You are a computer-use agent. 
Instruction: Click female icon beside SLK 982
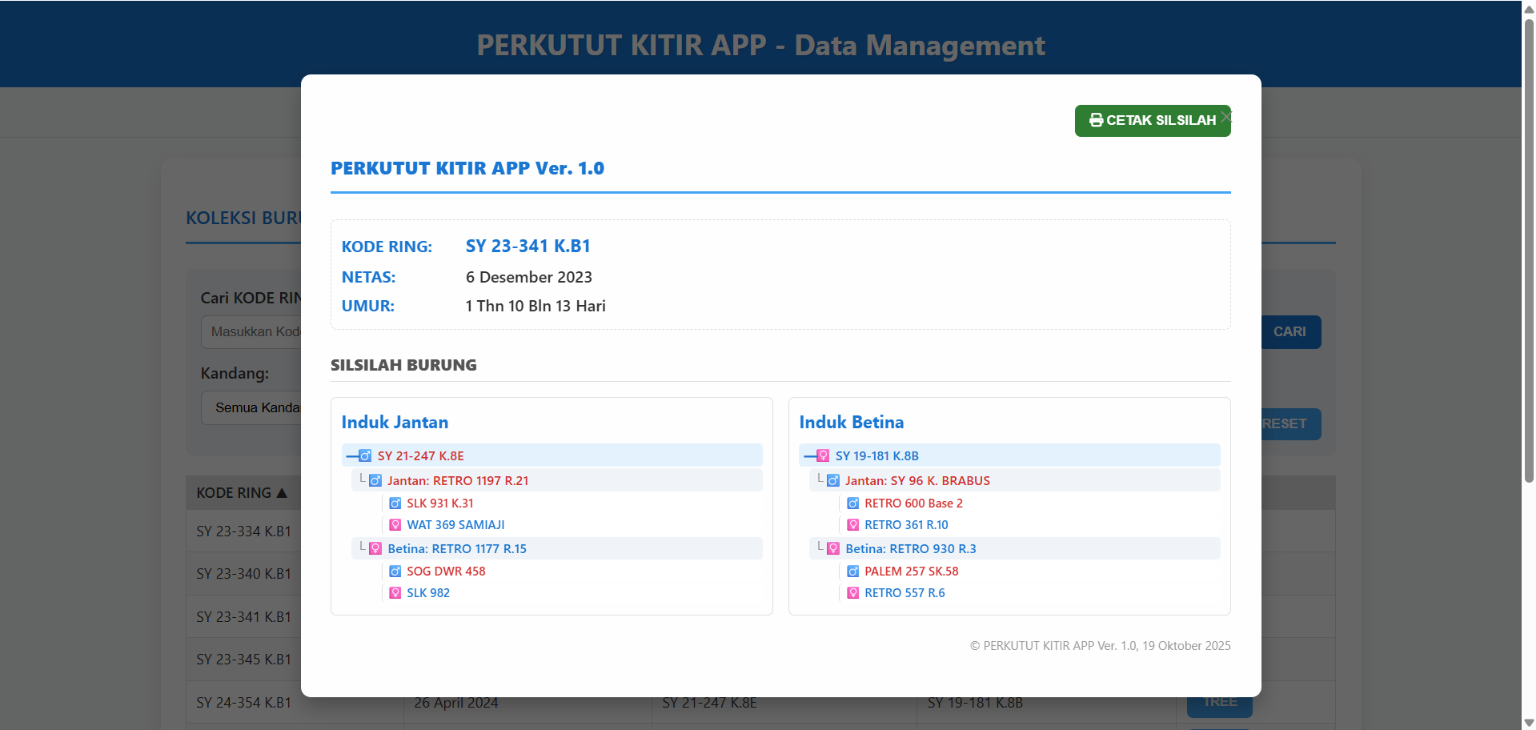395,593
